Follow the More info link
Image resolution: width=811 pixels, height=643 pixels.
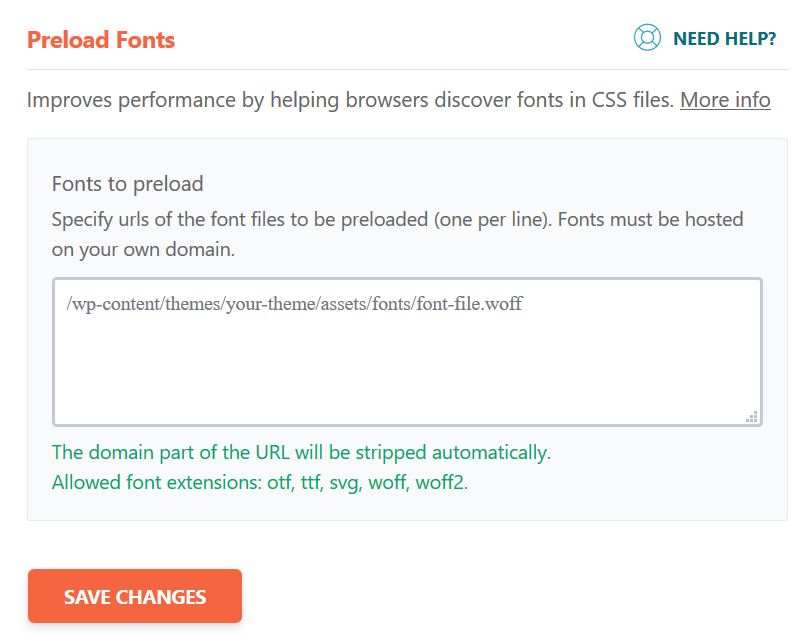coord(725,100)
